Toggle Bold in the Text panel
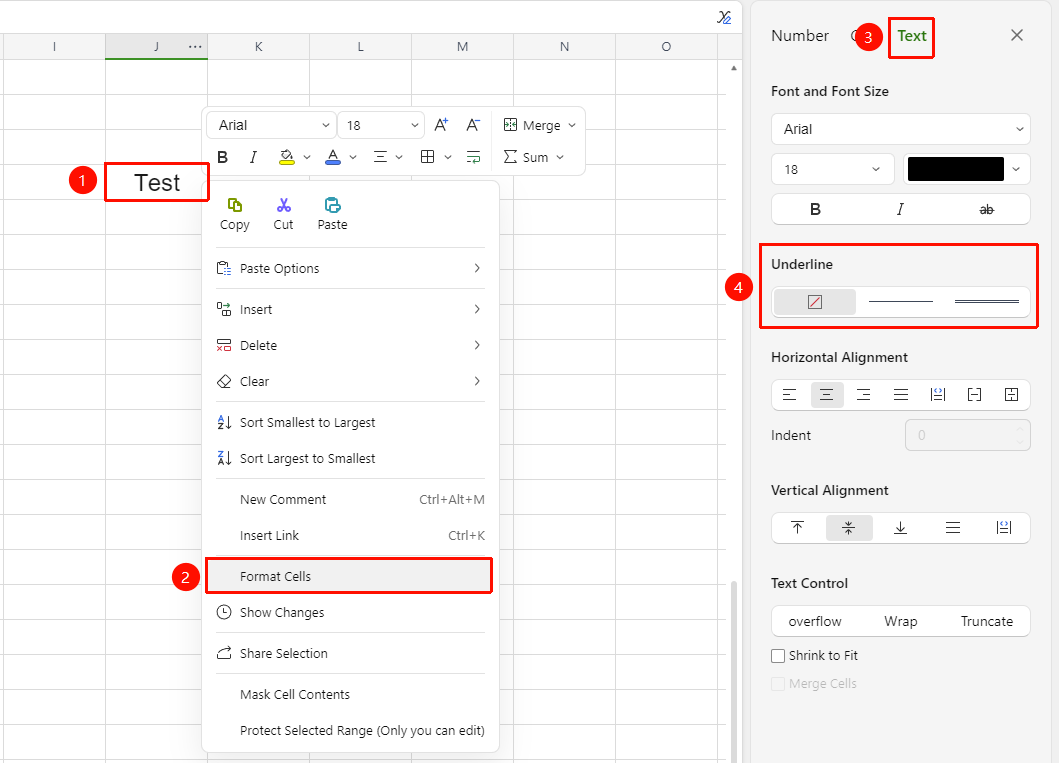 click(815, 209)
